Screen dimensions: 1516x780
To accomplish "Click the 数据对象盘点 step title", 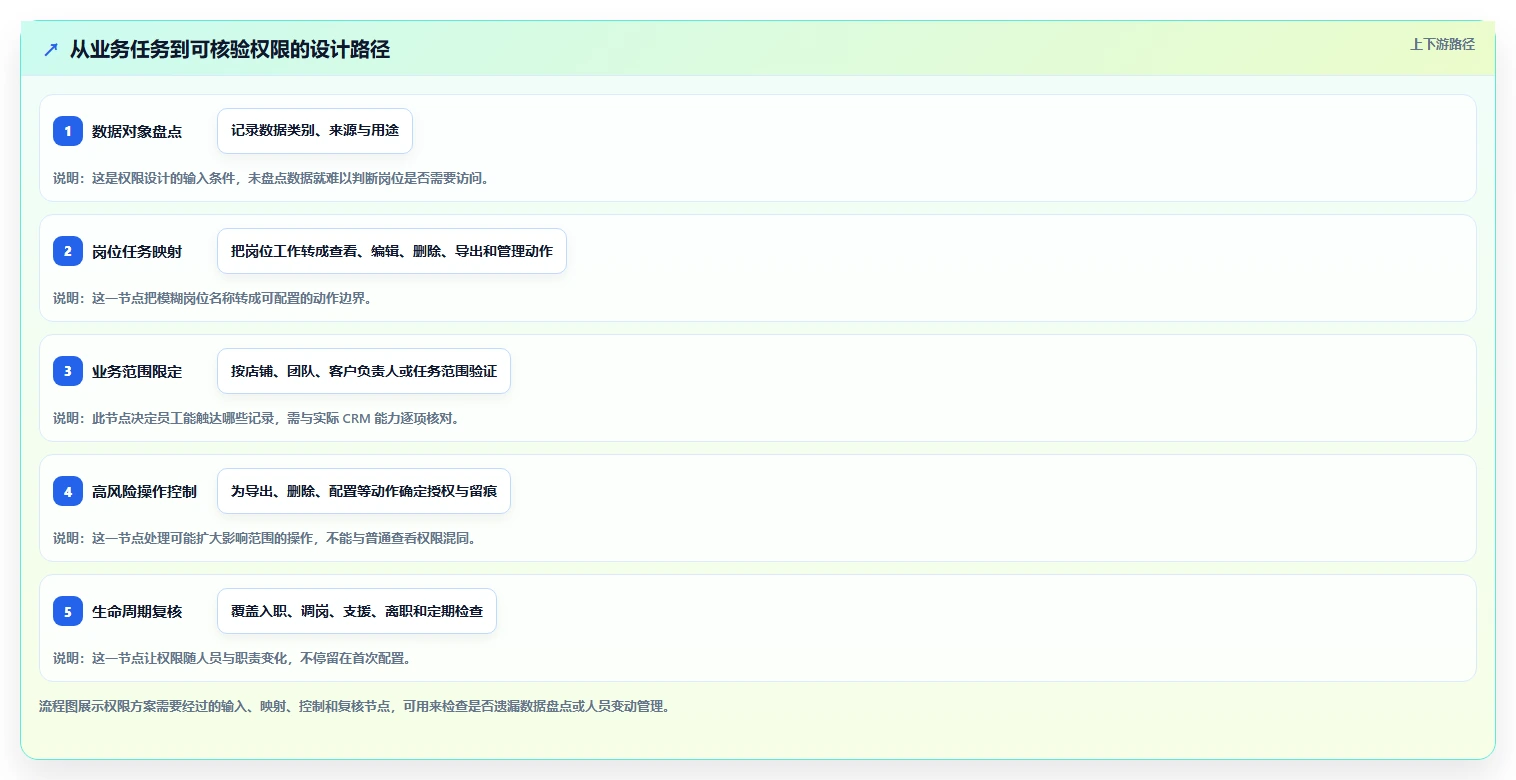I will point(137,131).
